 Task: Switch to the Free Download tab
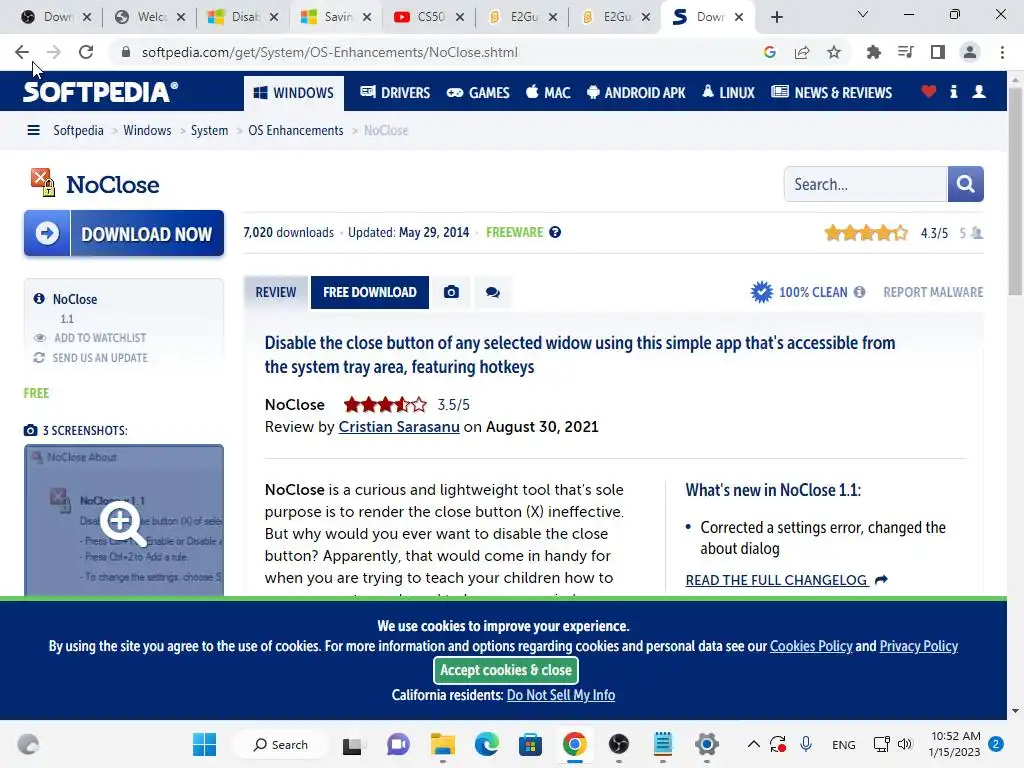tap(370, 292)
